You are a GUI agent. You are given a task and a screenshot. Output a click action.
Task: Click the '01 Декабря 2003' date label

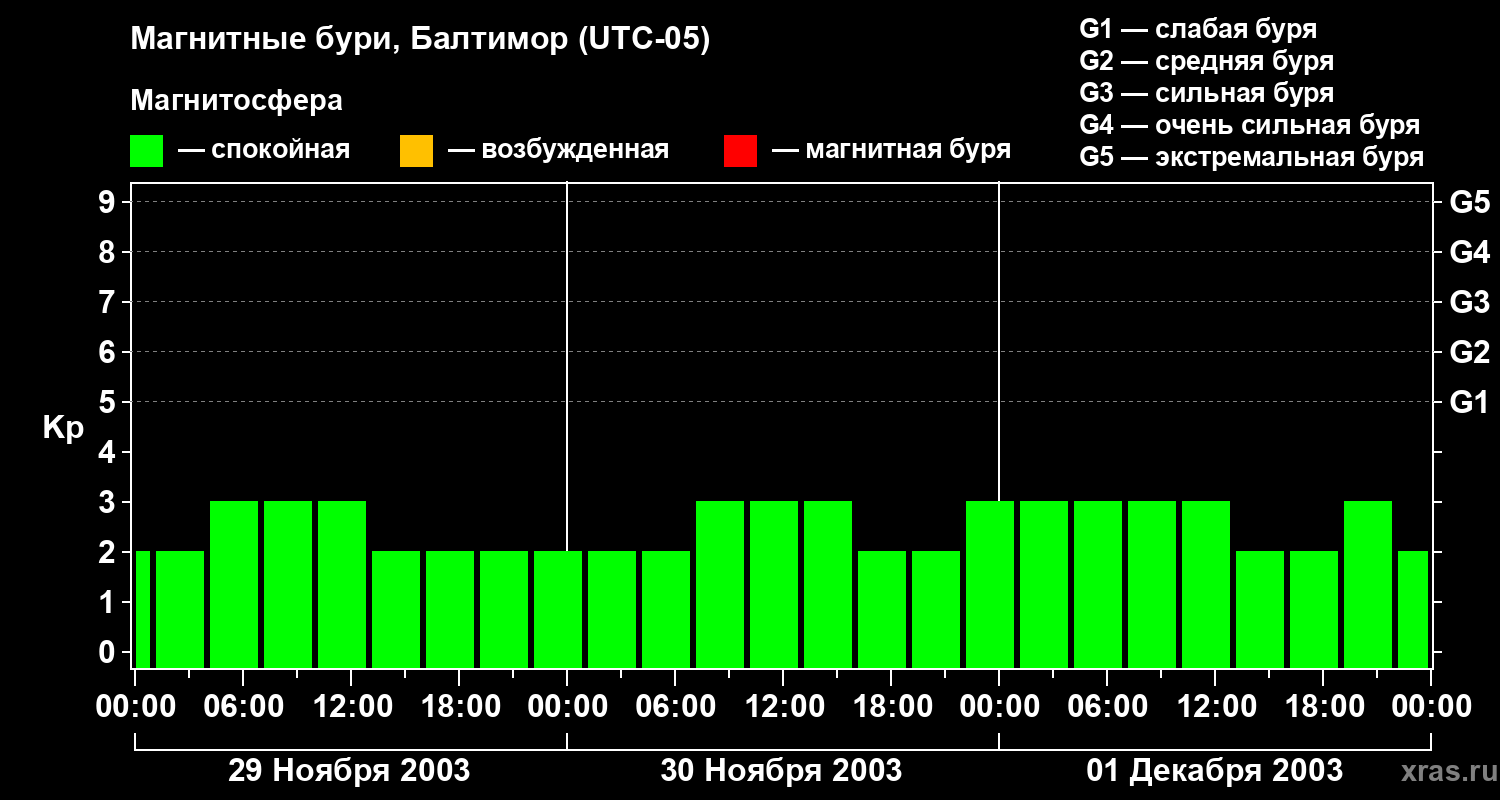tap(1215, 771)
